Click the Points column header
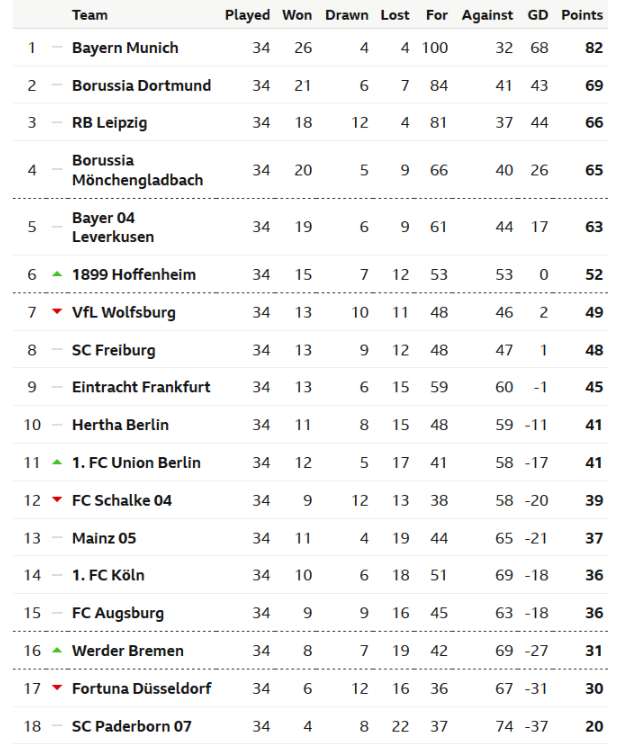 click(x=582, y=15)
